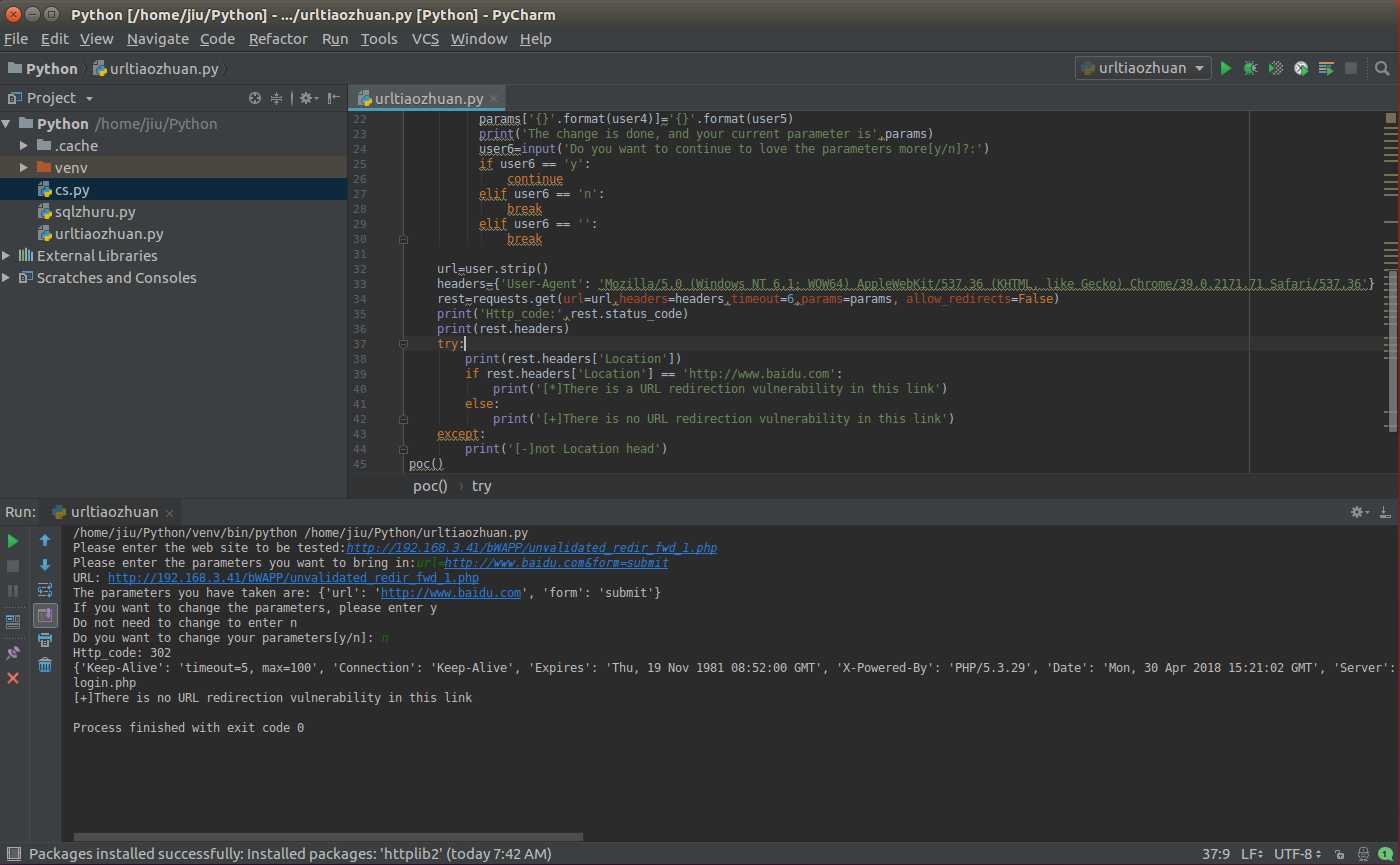
Task: Collapse All icon in Project panel
Action: [x=277, y=98]
